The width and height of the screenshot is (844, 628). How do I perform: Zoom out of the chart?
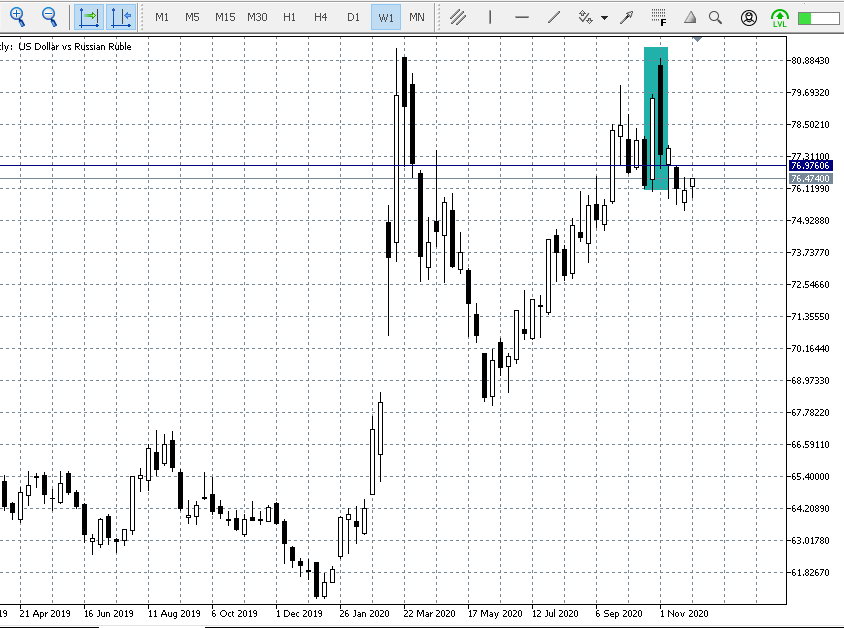point(49,17)
